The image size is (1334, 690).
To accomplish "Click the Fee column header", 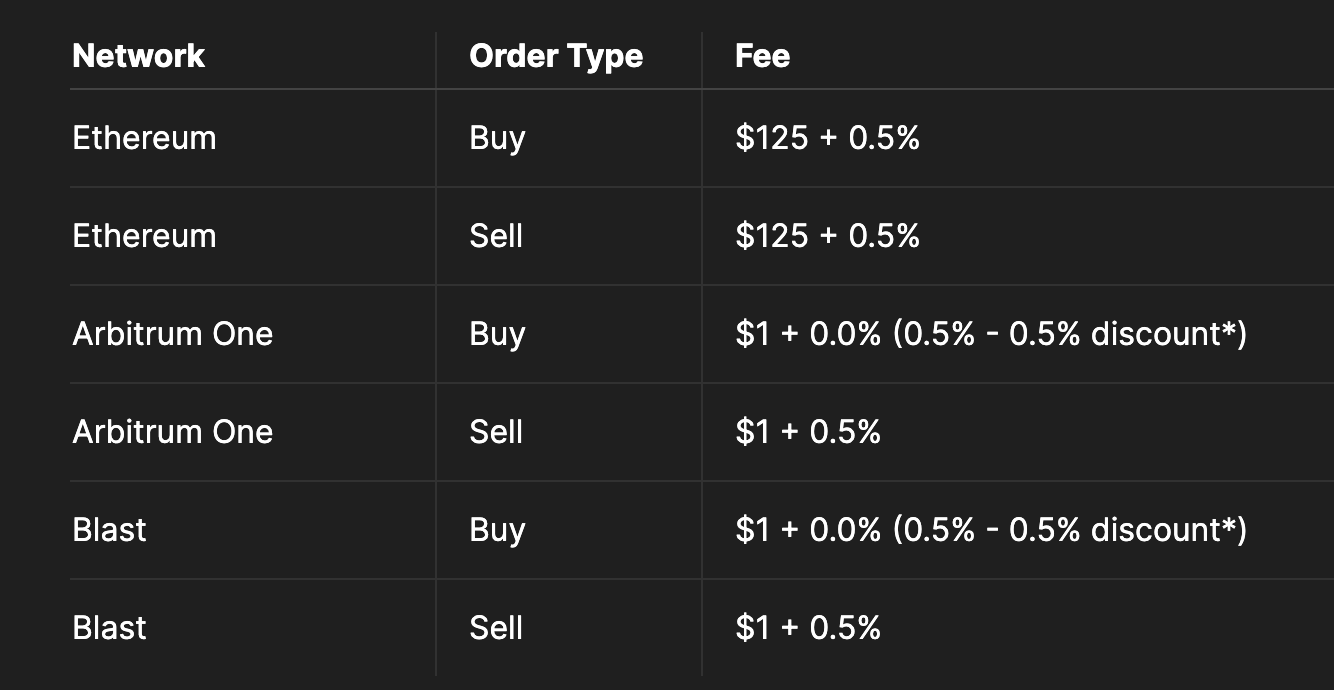I will (762, 56).
